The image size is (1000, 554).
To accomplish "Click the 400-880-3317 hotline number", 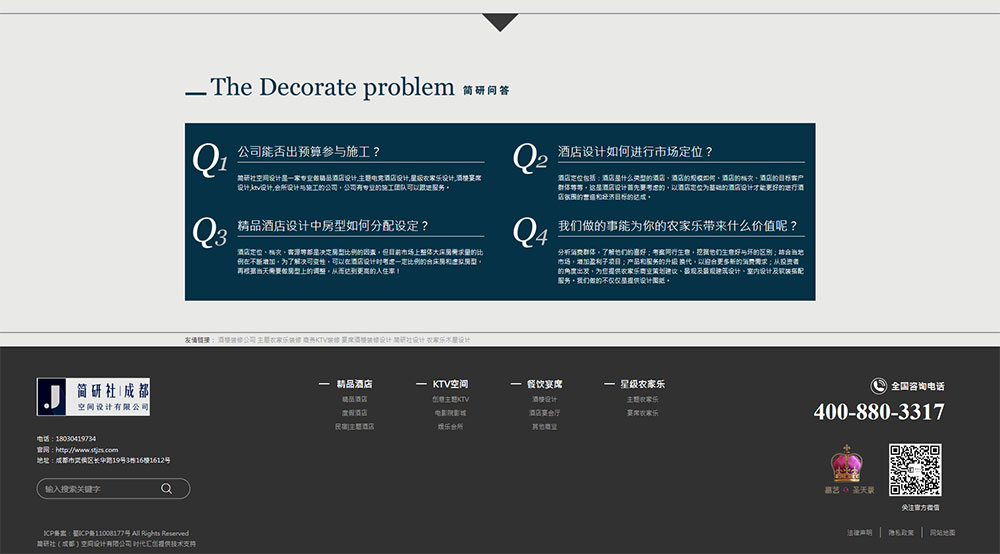I will tap(879, 412).
